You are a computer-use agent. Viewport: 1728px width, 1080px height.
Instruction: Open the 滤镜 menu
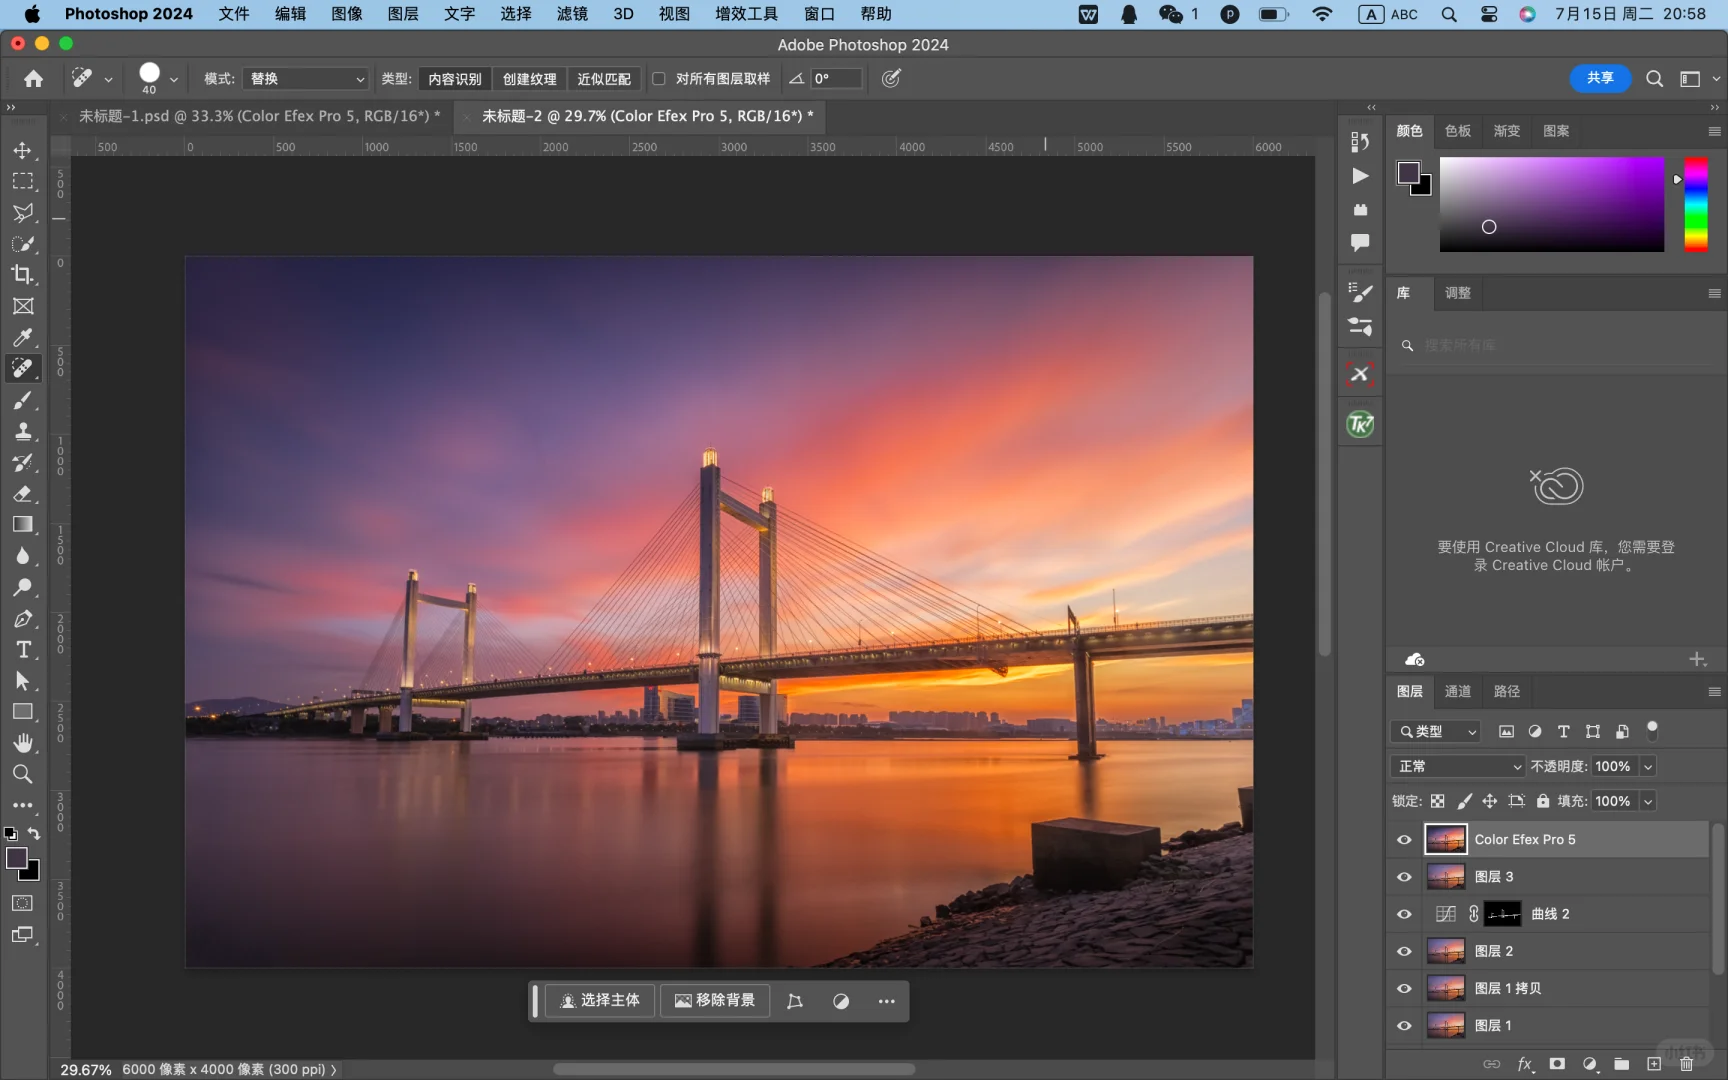(x=572, y=14)
